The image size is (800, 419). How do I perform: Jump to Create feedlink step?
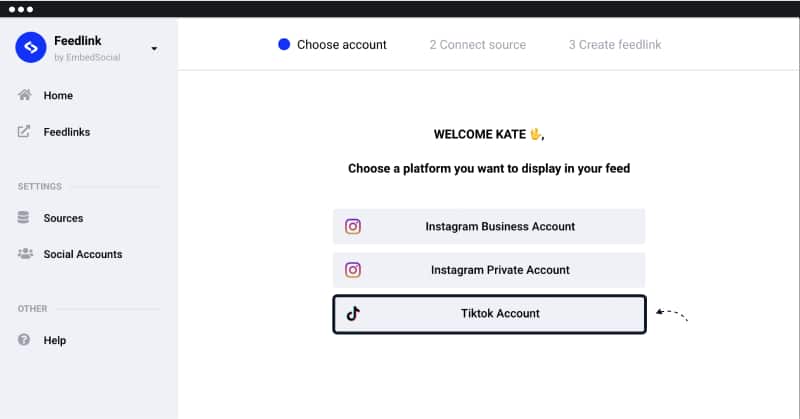(615, 44)
